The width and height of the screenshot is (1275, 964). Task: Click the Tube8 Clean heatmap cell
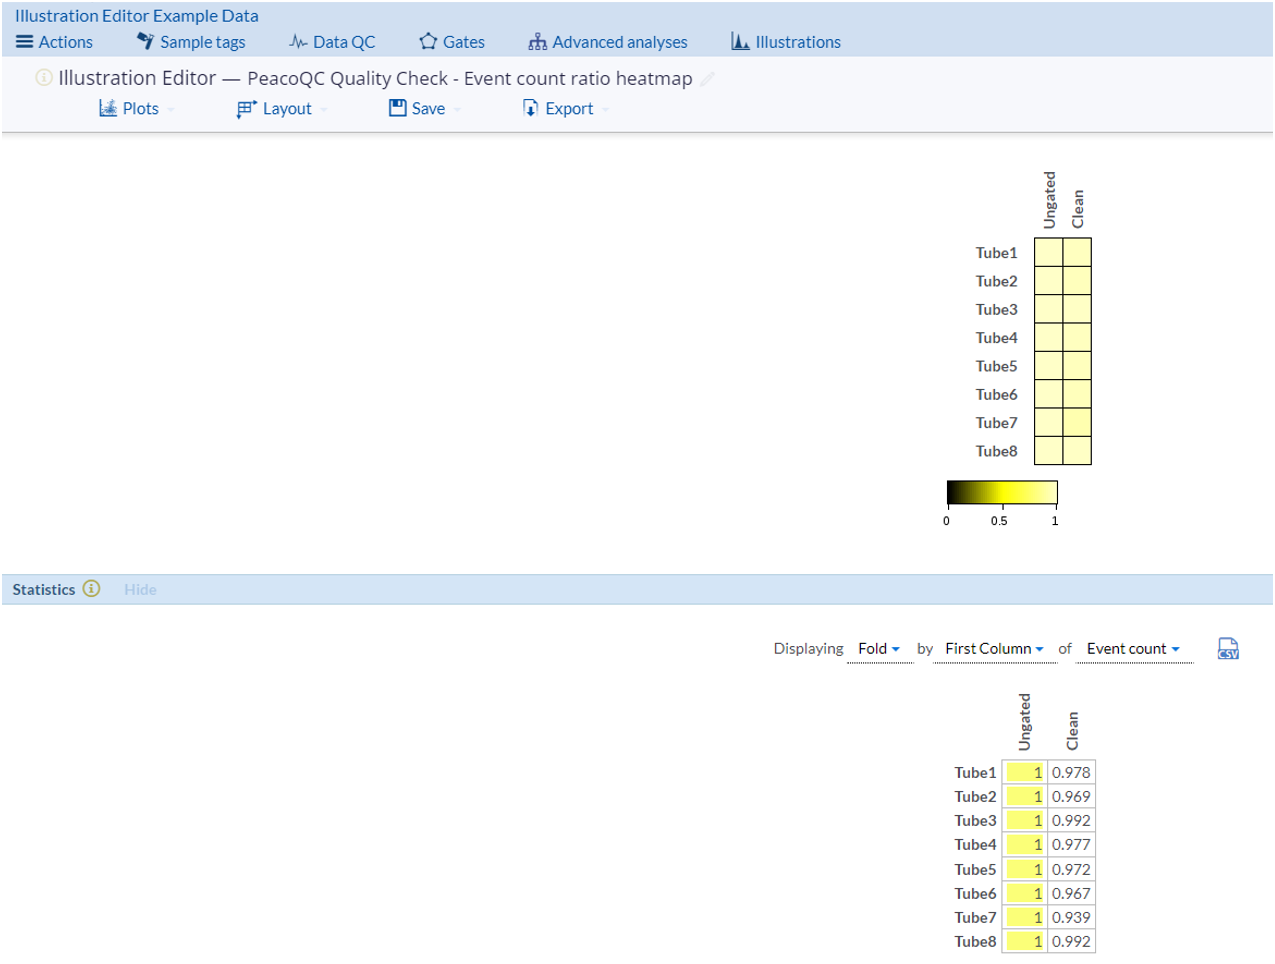(x=1077, y=450)
